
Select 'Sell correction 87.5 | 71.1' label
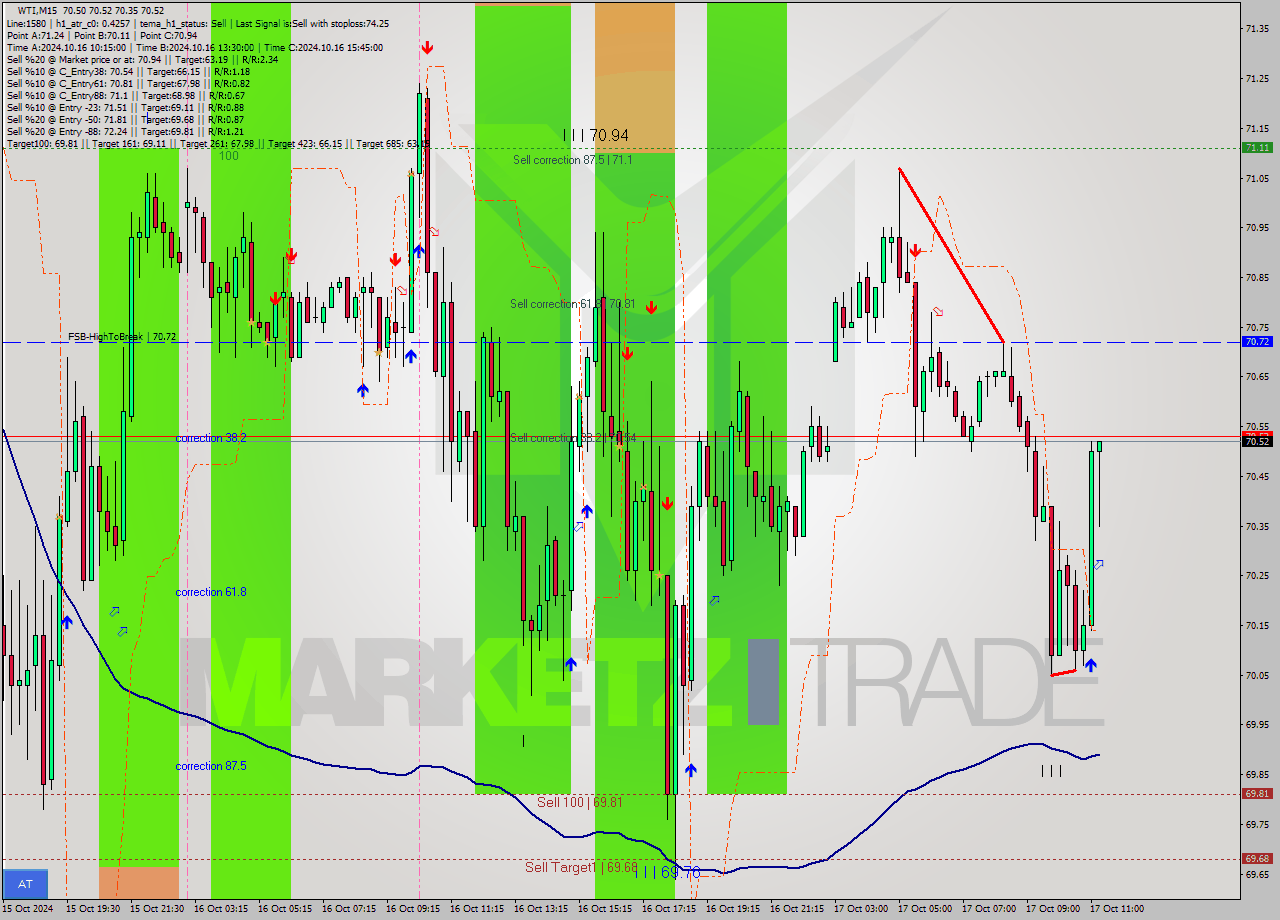pos(572,160)
